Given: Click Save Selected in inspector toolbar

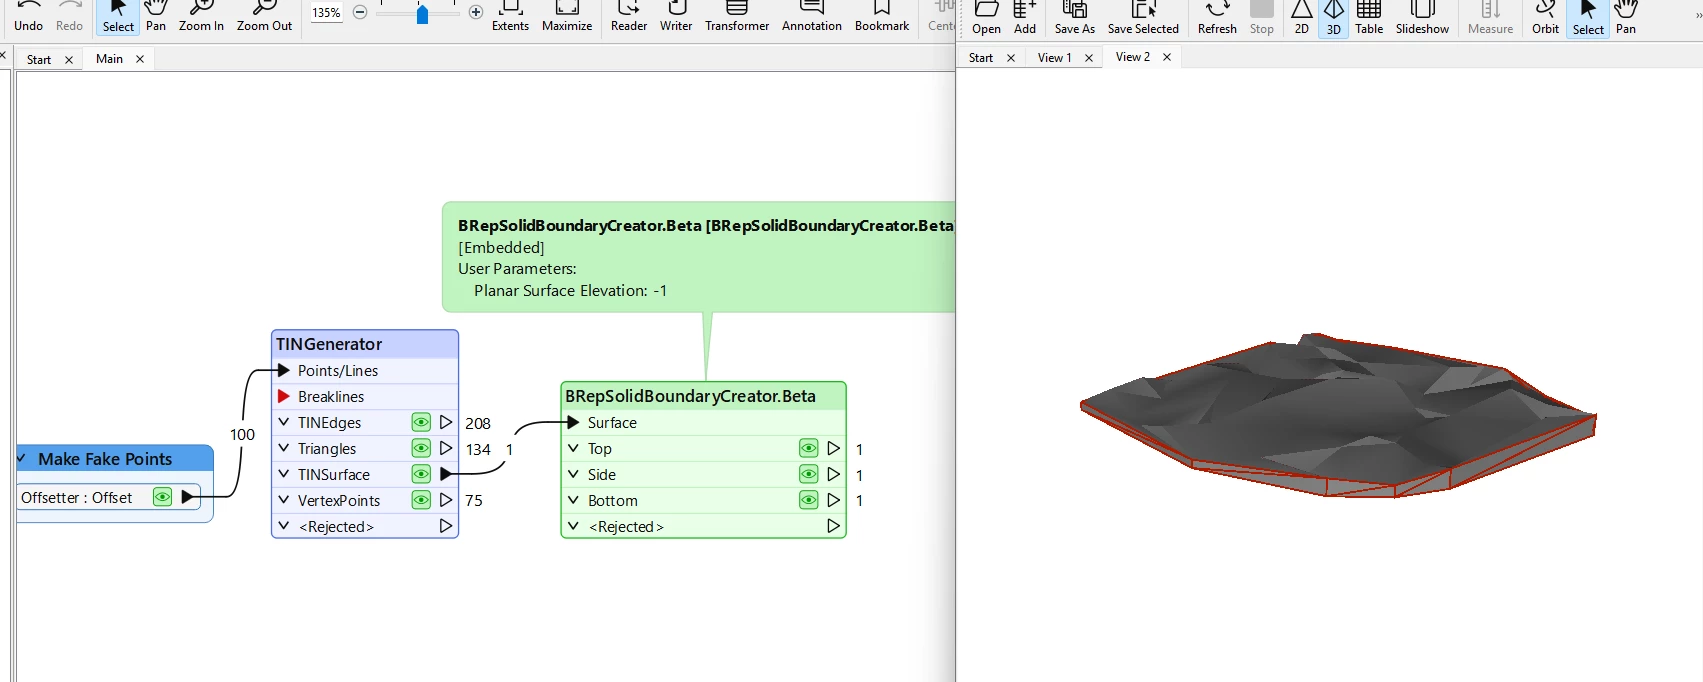Looking at the screenshot, I should [1143, 18].
